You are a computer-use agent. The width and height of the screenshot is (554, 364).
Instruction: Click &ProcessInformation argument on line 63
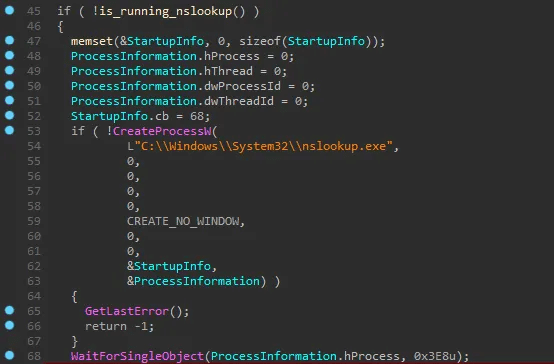click(193, 281)
